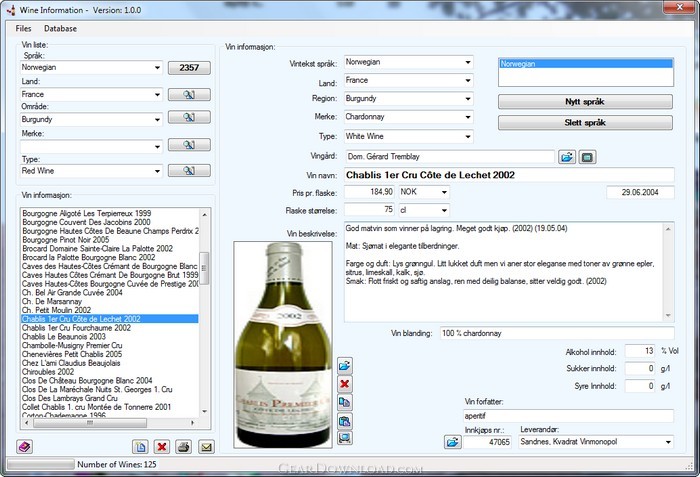This screenshot has height=477, width=700.
Task: Select Ch. Petit Moulin 2002
Action: click(x=110, y=310)
